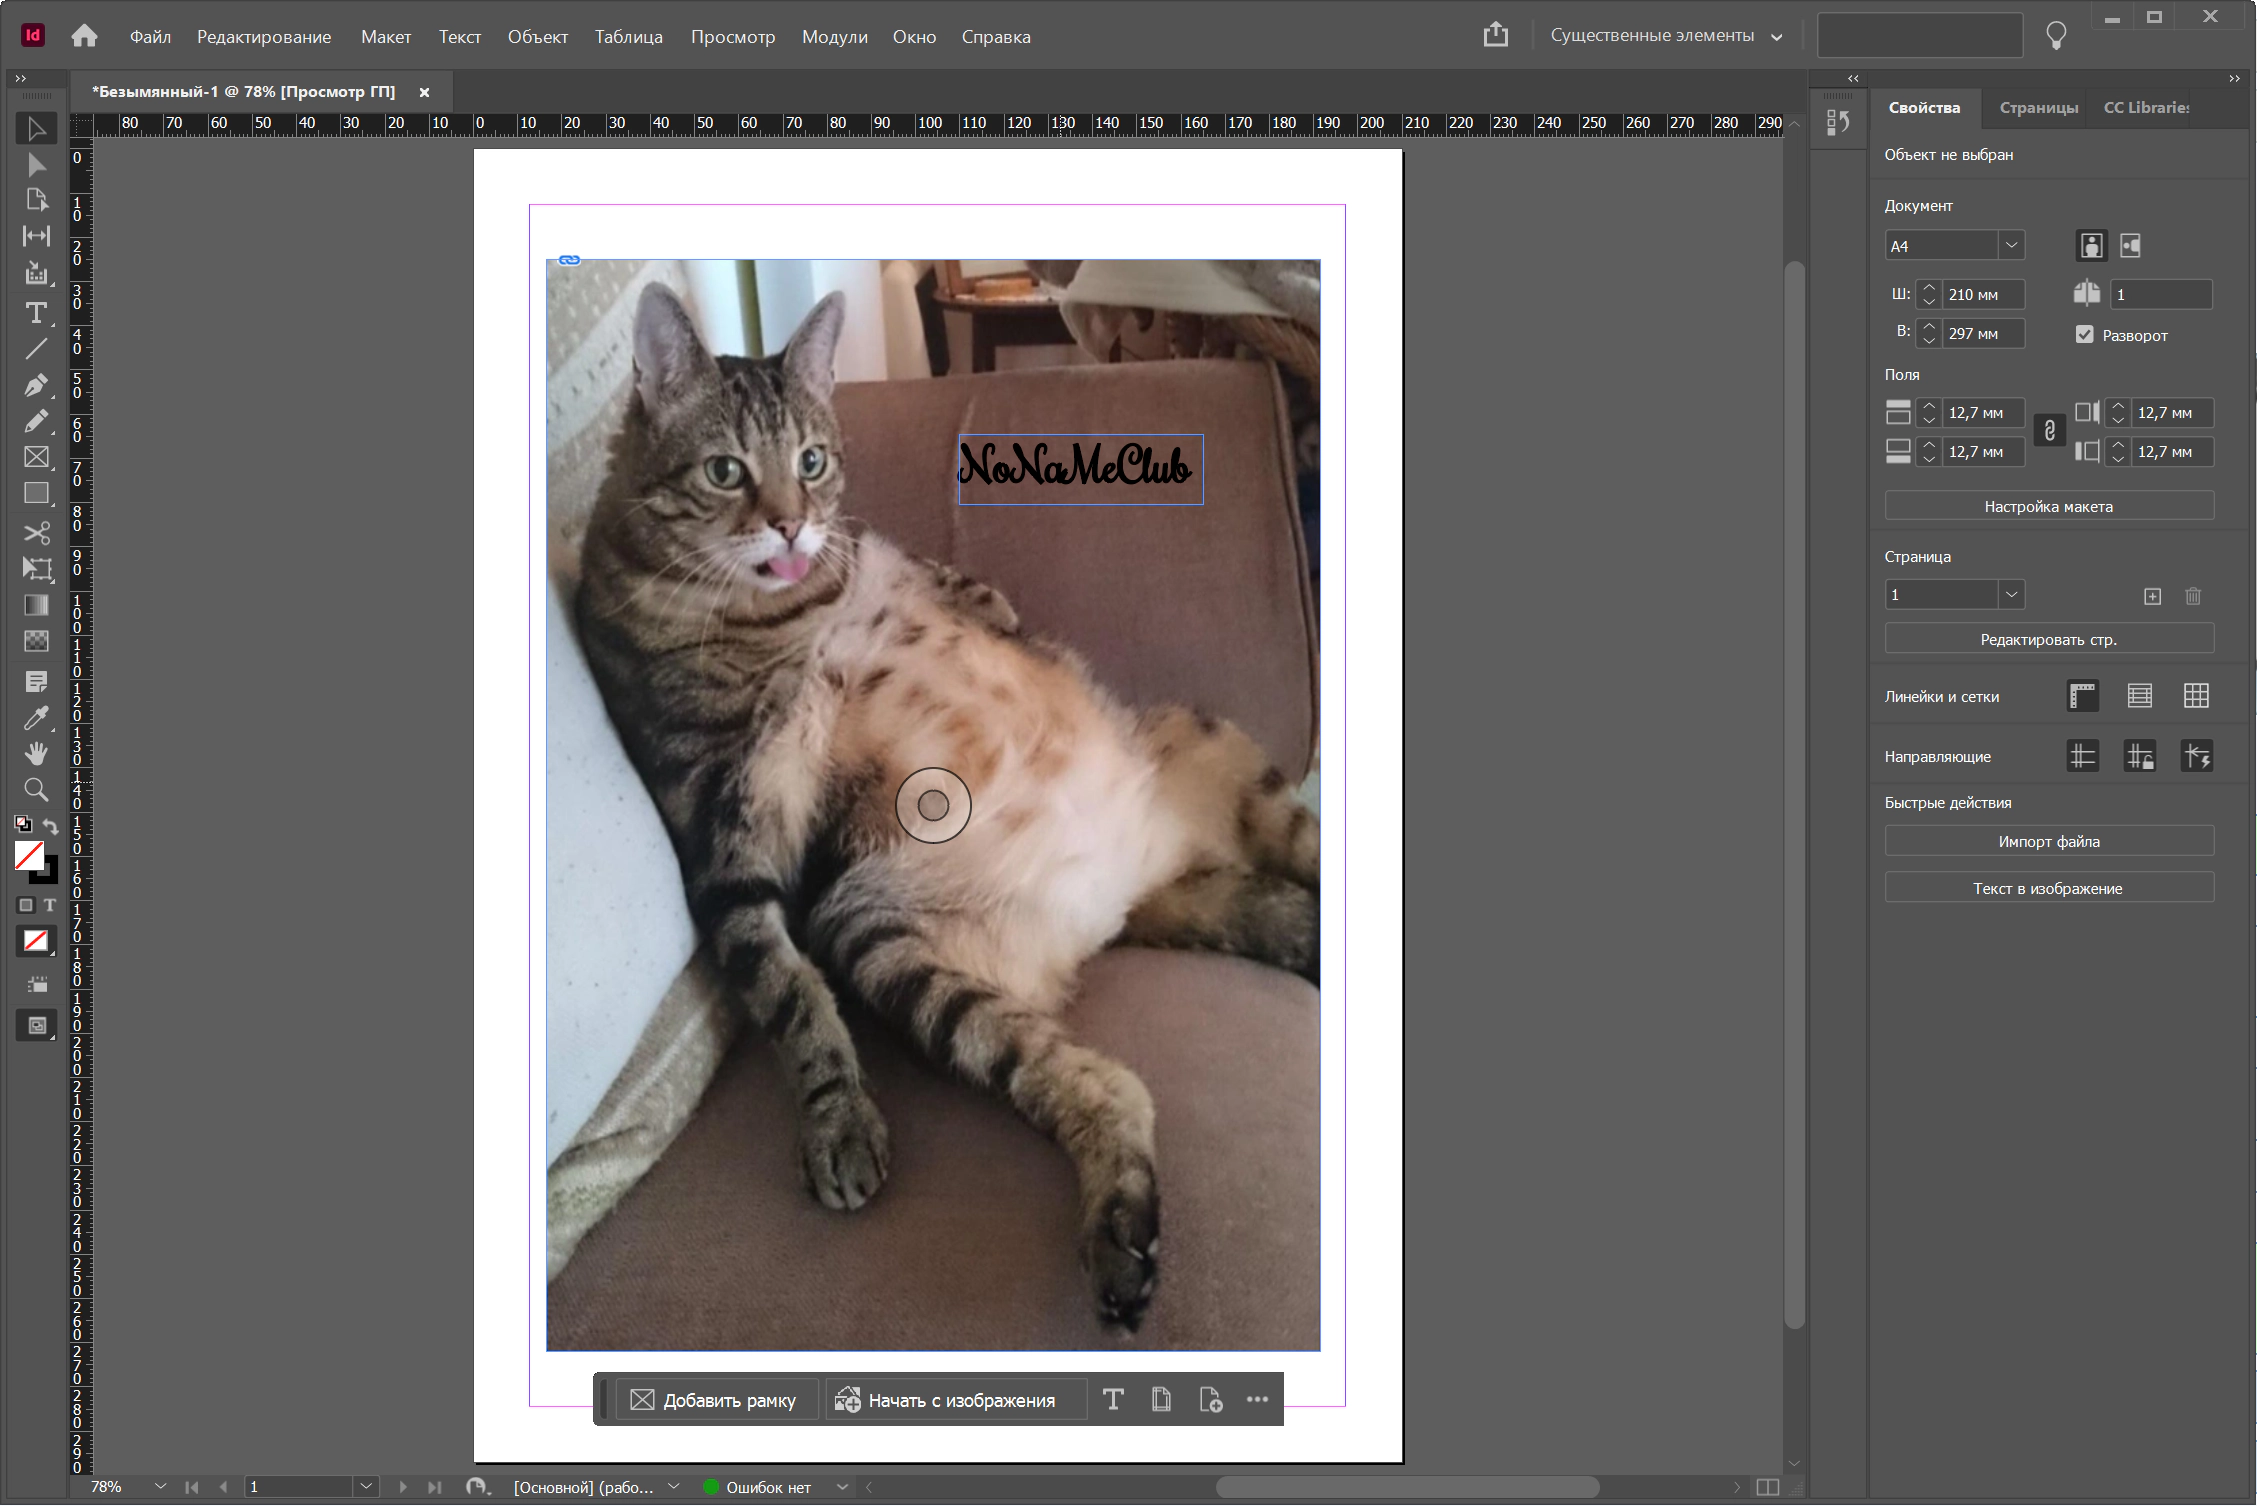Select the Gradient Swatch tool
This screenshot has height=1506, width=2257.
click(36, 605)
